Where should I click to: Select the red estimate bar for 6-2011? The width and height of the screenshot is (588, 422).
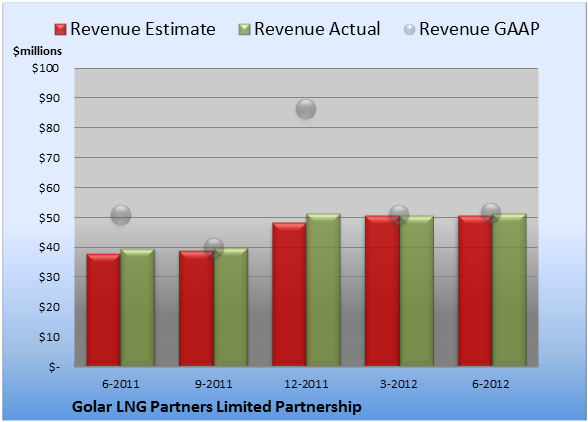104,310
